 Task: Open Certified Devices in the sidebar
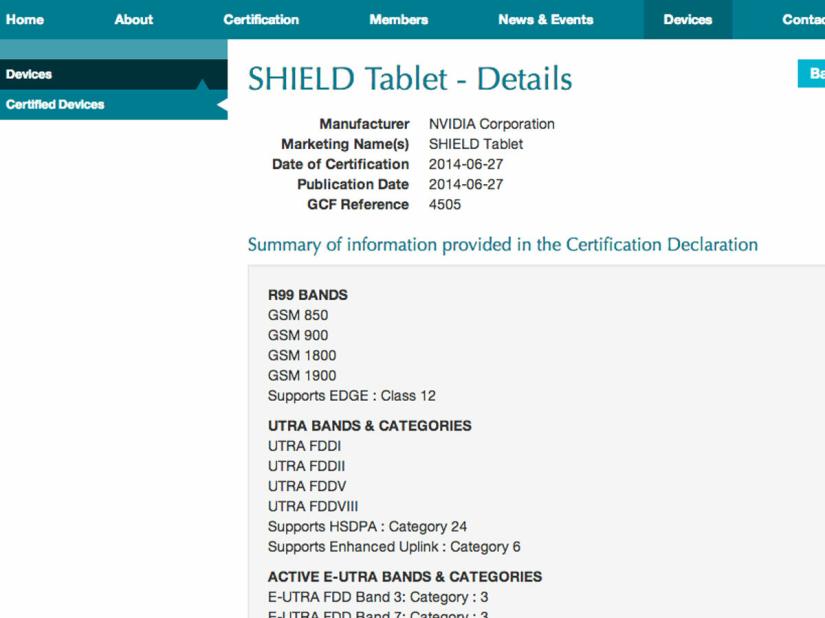click(55, 104)
